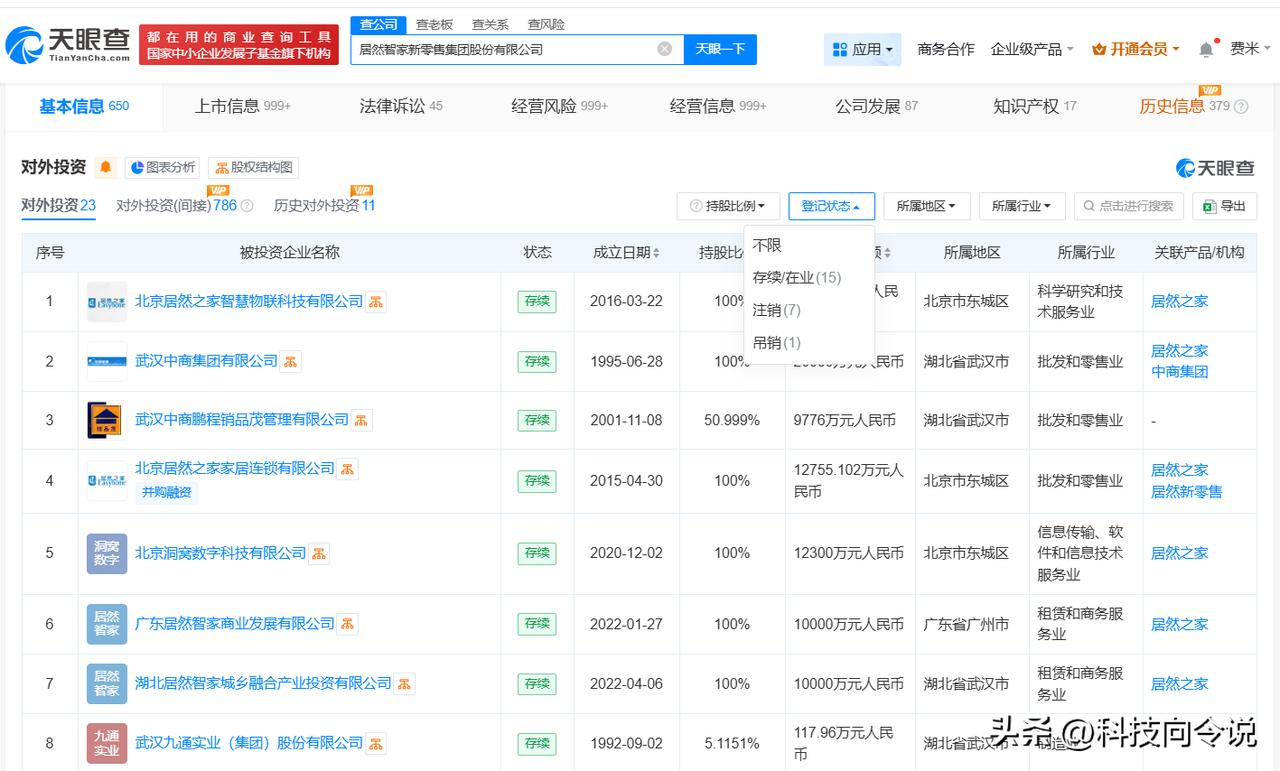Open company 广东居然智家商业发展有限公司

[x=235, y=624]
